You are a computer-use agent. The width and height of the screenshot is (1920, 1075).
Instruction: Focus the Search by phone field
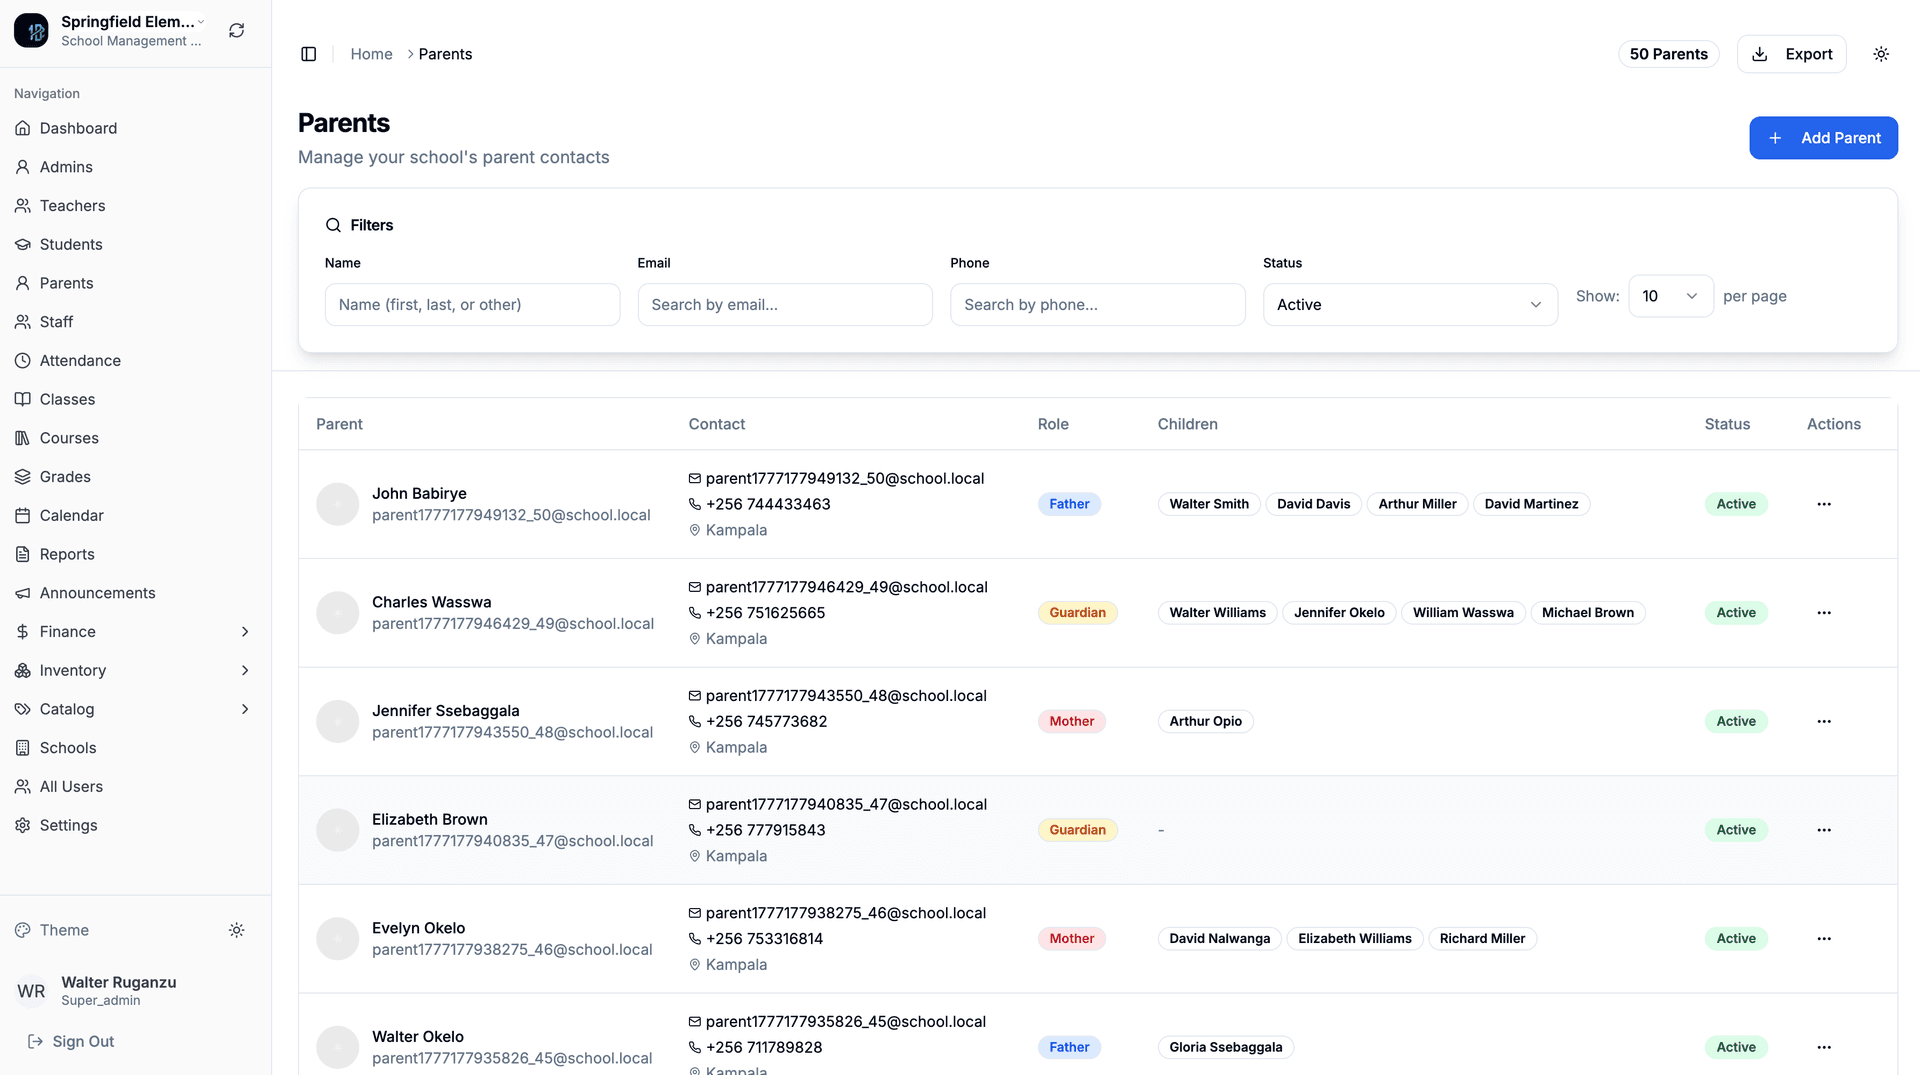[x=1097, y=304]
